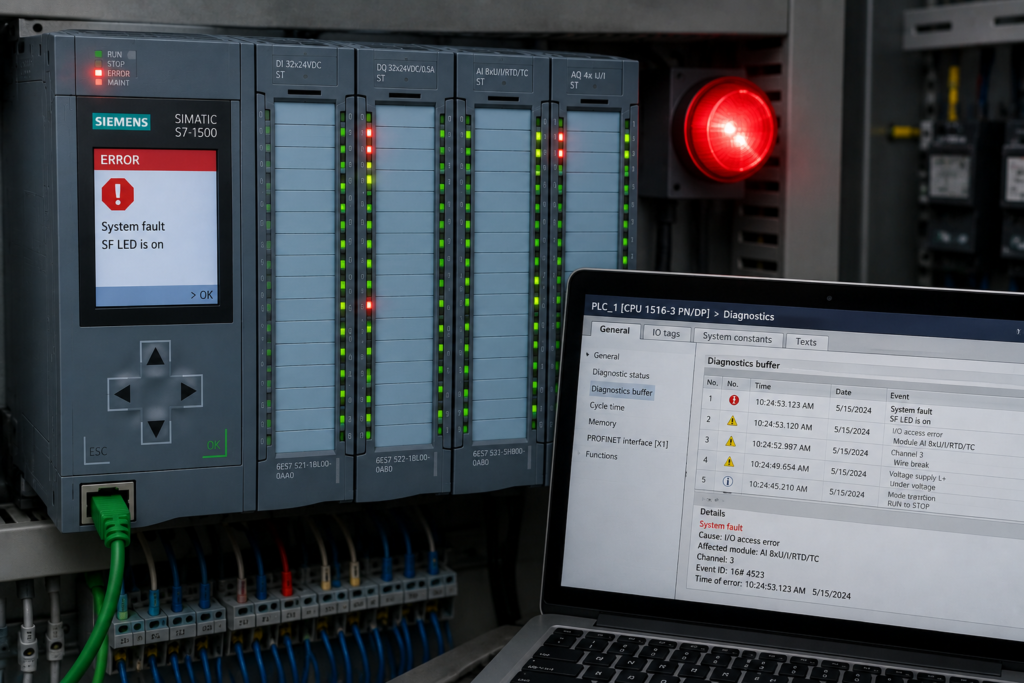This screenshot has width=1024, height=683.
Task: Open the System constants tab
Action: [737, 338]
